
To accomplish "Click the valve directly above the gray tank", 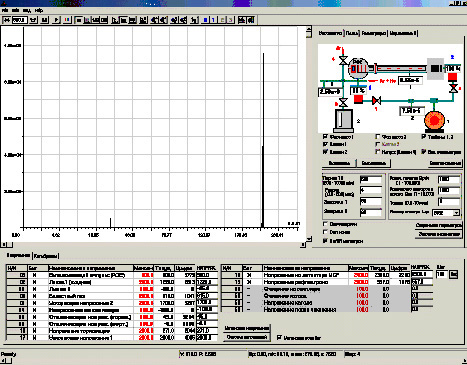I will [343, 102].
